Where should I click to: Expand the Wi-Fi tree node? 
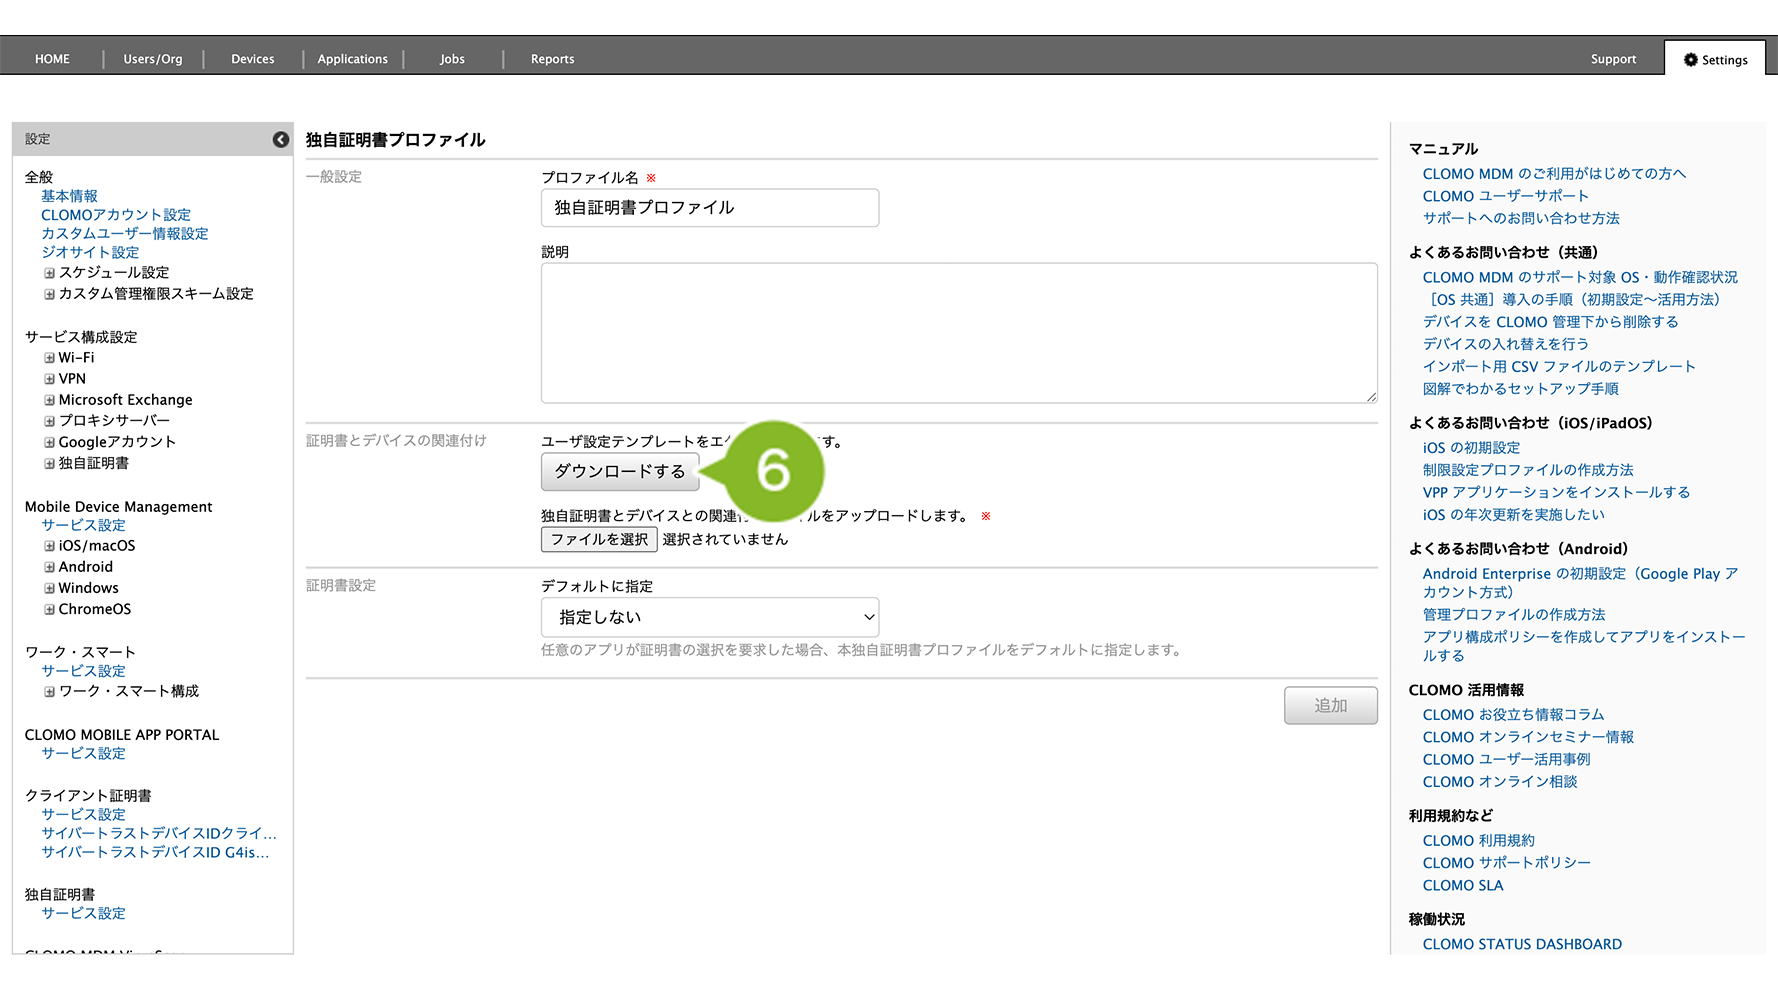49,358
